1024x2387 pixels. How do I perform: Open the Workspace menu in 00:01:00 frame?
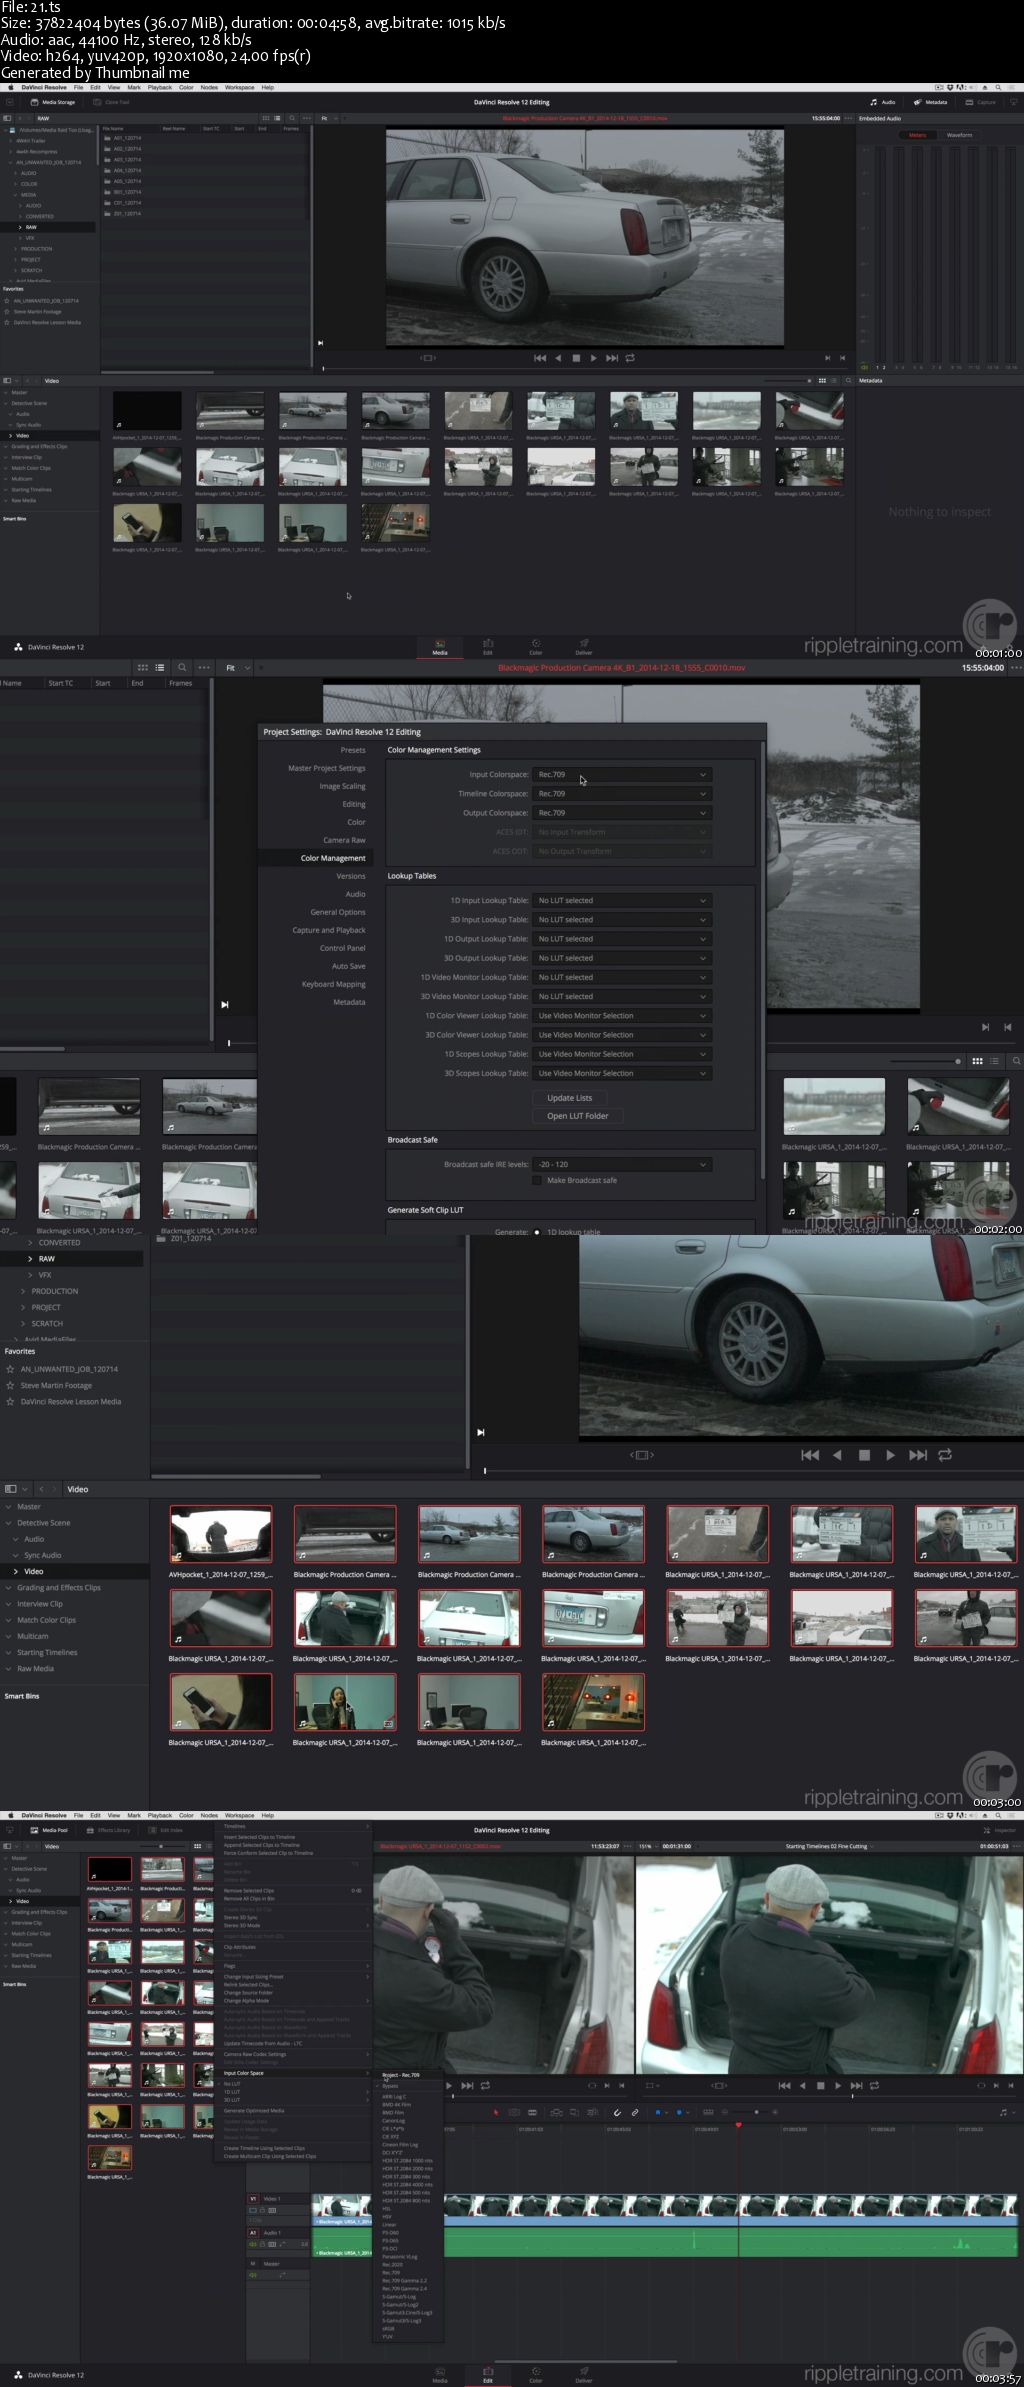point(240,88)
